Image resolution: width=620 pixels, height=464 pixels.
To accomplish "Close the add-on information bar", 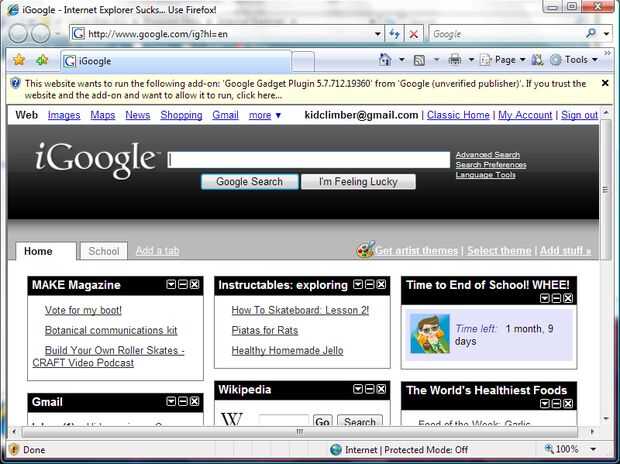I will 605,83.
